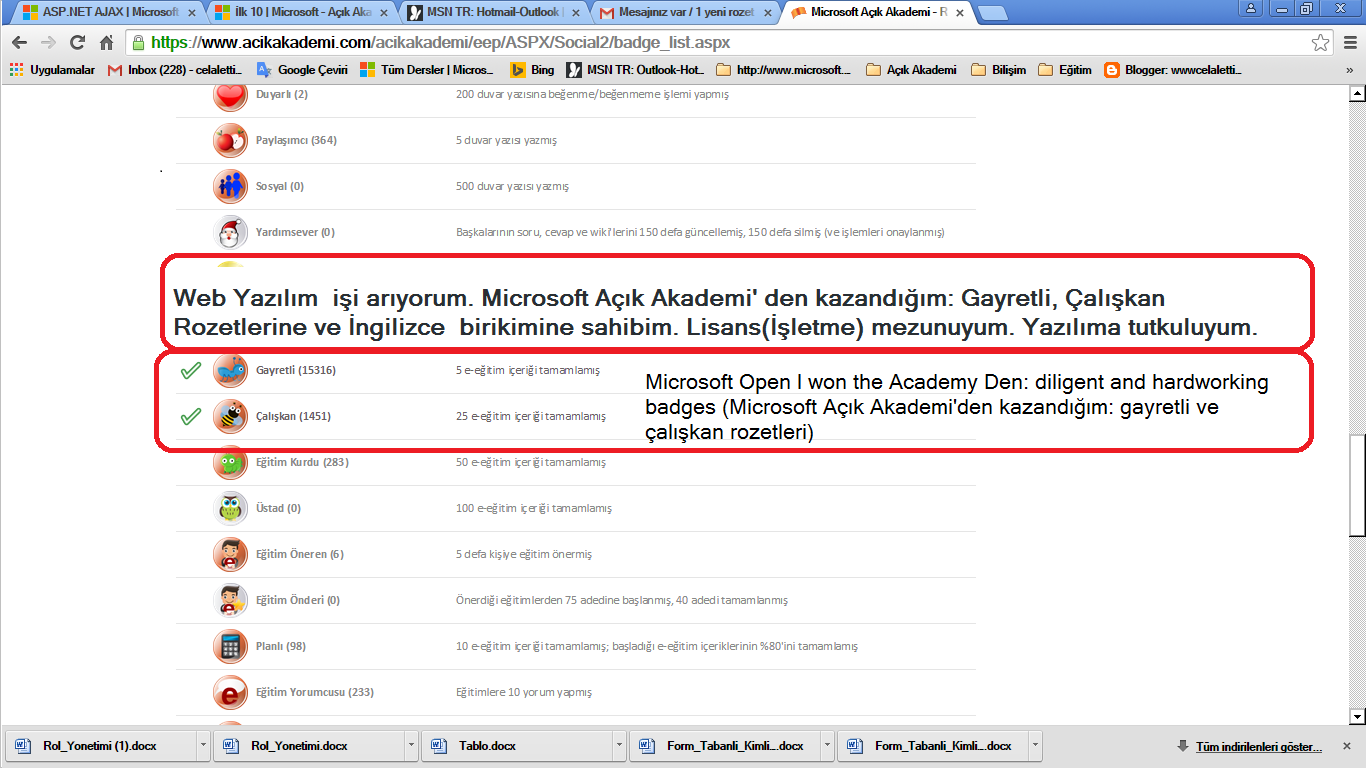Click the green checkmark beside Çalışkan
The image size is (1366, 768).
click(x=191, y=417)
